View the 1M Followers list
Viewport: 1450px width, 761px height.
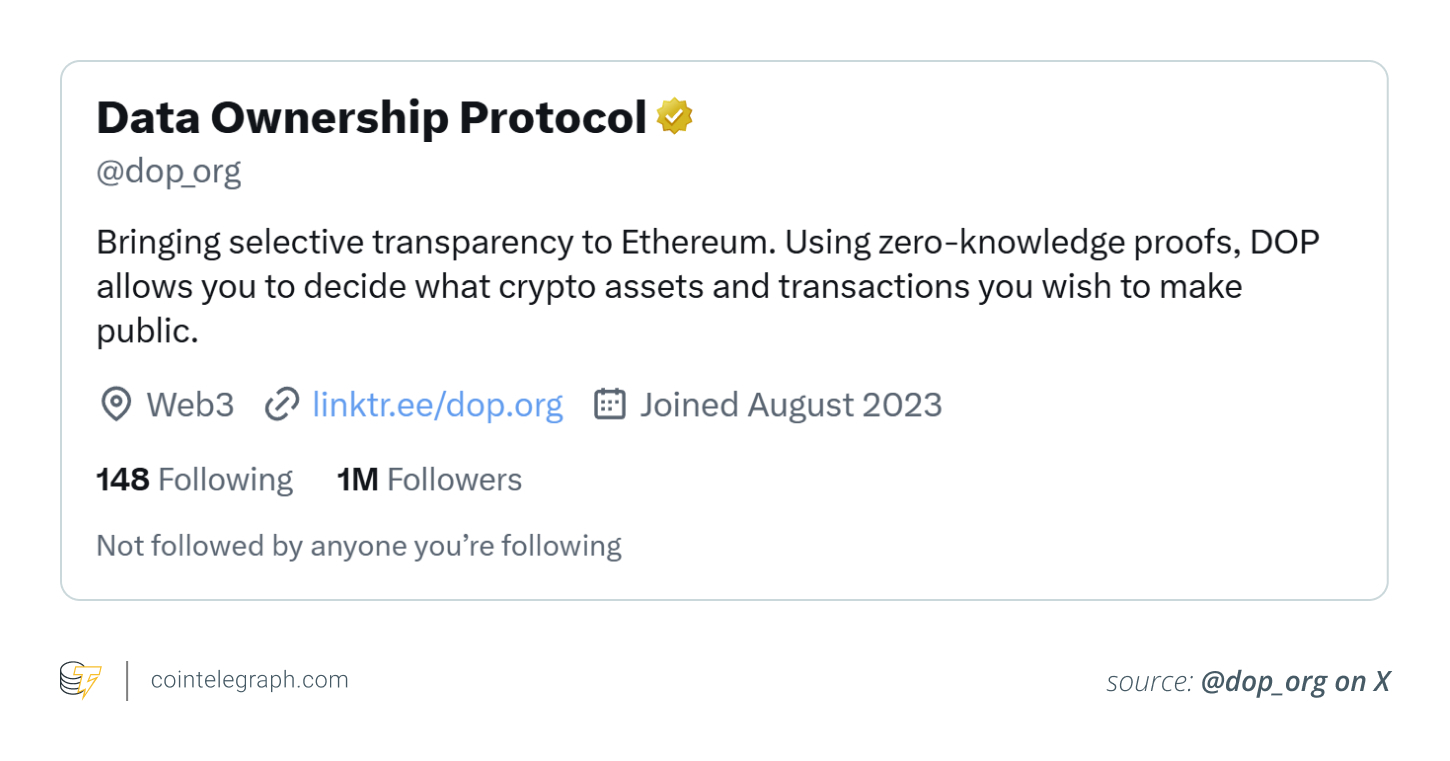click(430, 480)
